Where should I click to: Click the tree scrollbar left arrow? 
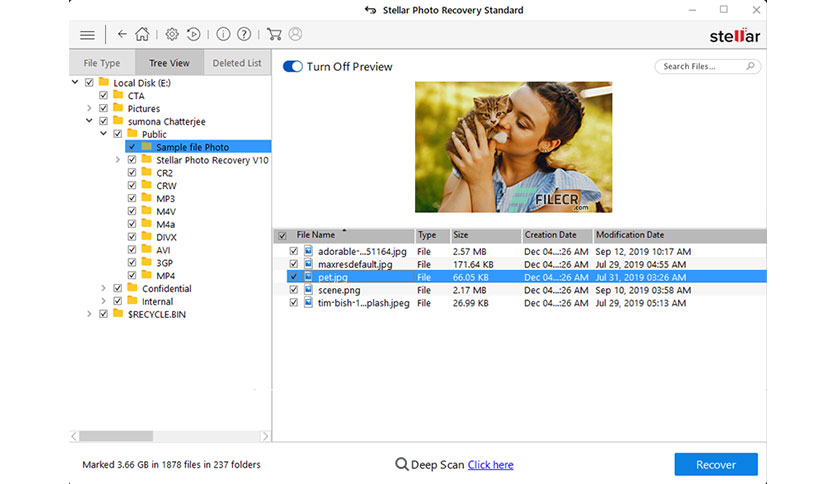coord(75,436)
